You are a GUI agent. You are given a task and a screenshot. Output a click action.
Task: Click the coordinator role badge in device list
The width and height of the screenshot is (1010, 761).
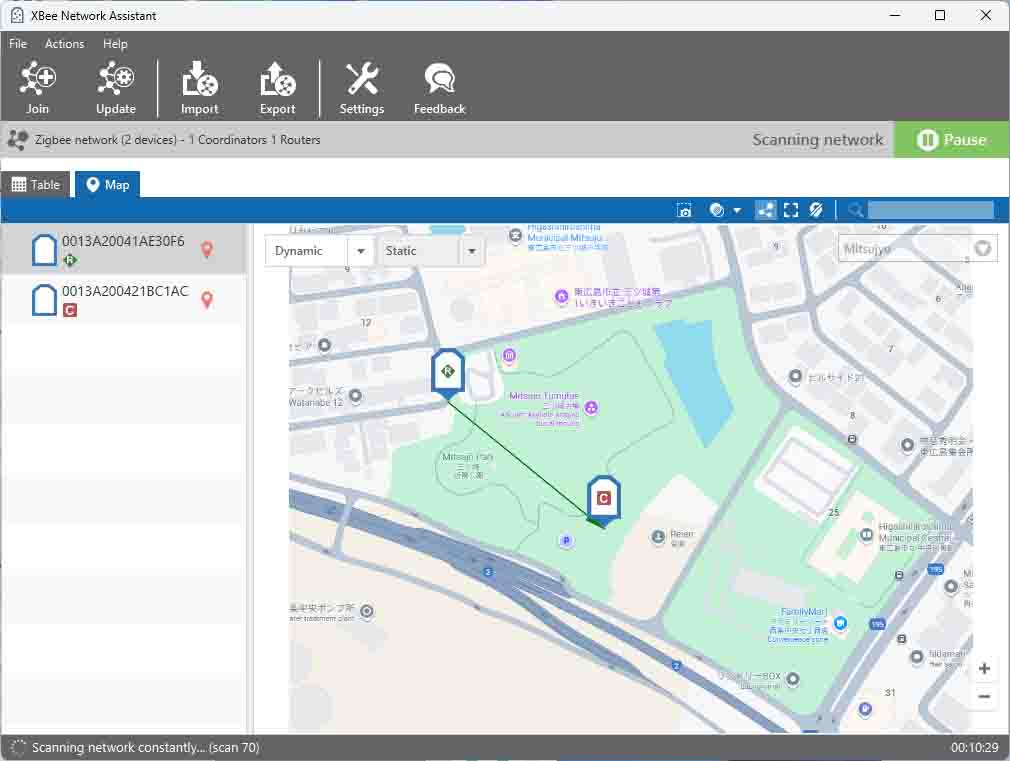(x=70, y=311)
